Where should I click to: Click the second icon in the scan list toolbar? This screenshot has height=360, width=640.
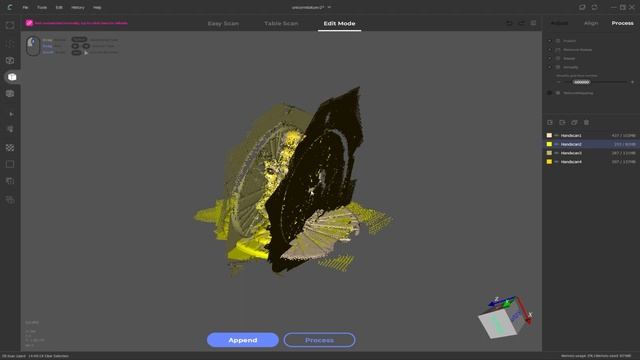(x=562, y=122)
